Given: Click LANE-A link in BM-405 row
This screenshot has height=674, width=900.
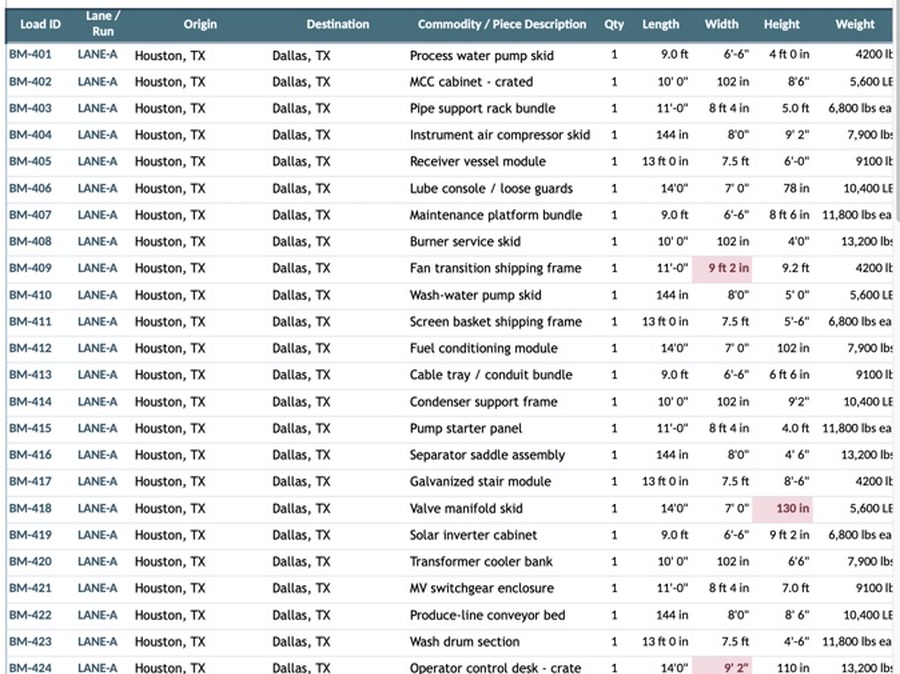Looking at the screenshot, I should [98, 161].
